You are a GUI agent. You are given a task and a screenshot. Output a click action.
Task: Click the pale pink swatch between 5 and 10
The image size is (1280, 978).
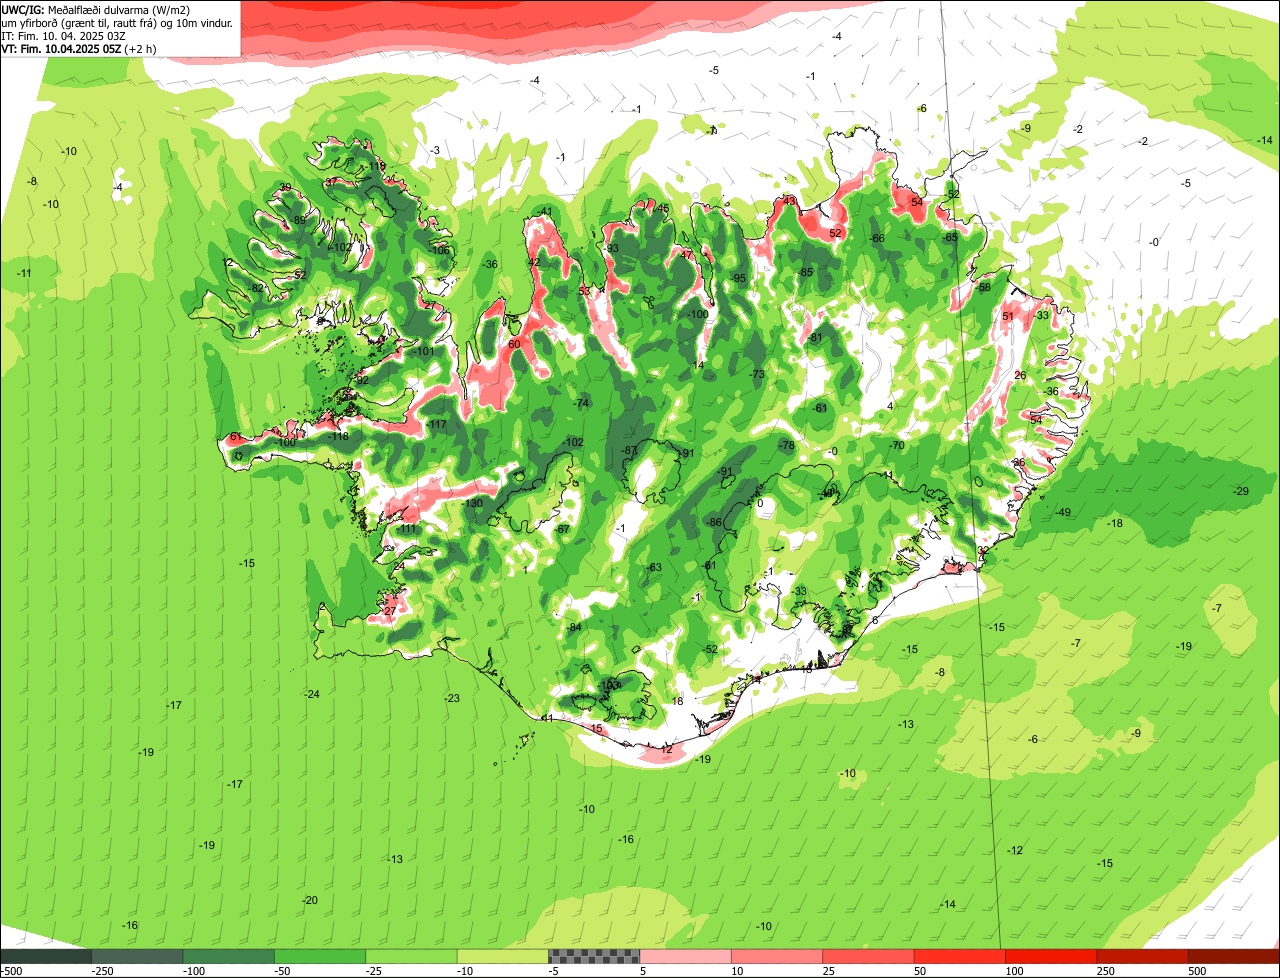tap(685, 956)
